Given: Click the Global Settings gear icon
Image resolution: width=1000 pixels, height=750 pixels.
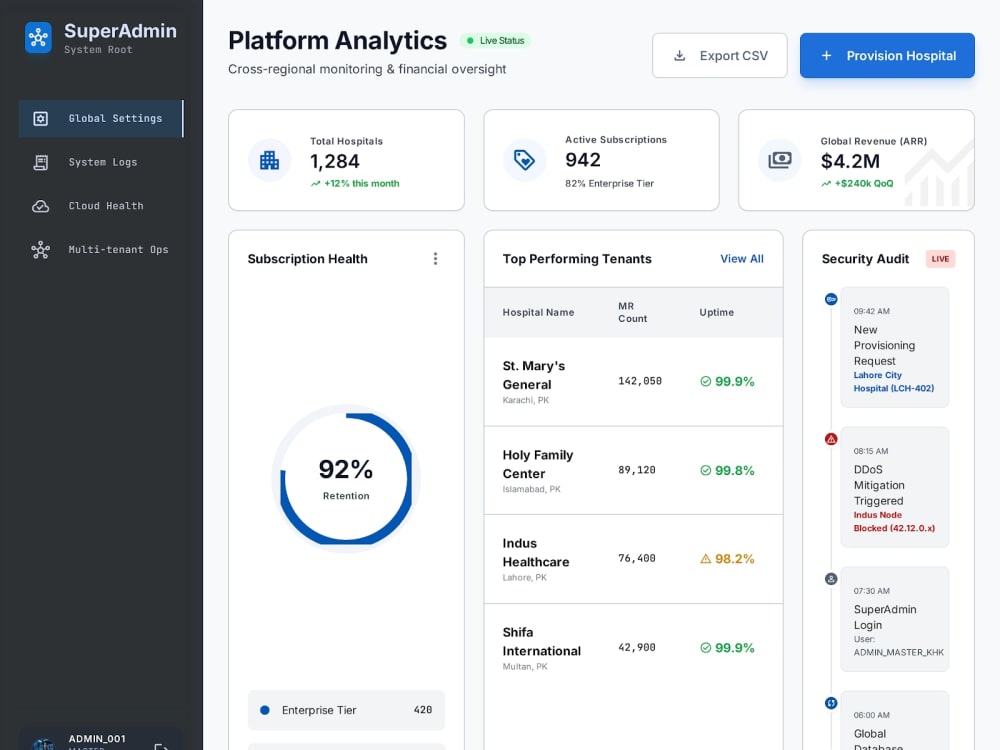Looking at the screenshot, I should click(x=41, y=119).
